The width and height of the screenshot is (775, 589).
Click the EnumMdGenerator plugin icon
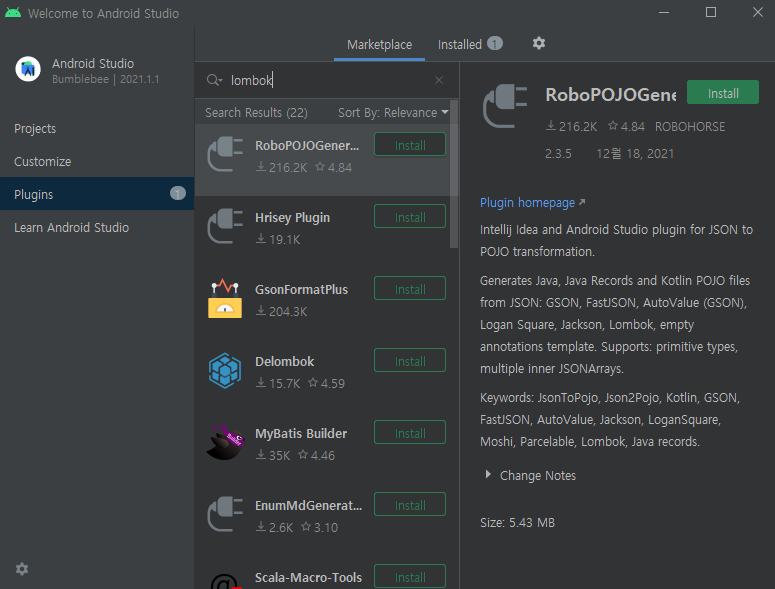(225, 514)
